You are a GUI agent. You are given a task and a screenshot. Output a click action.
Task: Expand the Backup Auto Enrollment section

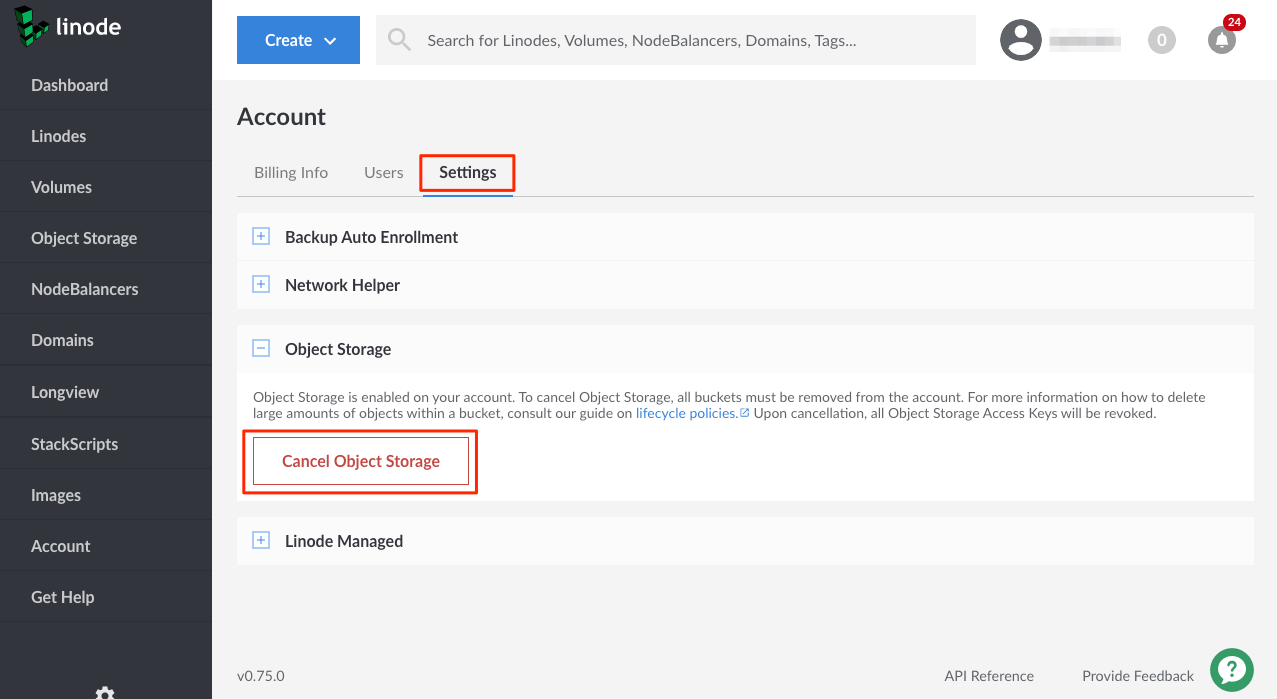[x=261, y=237]
